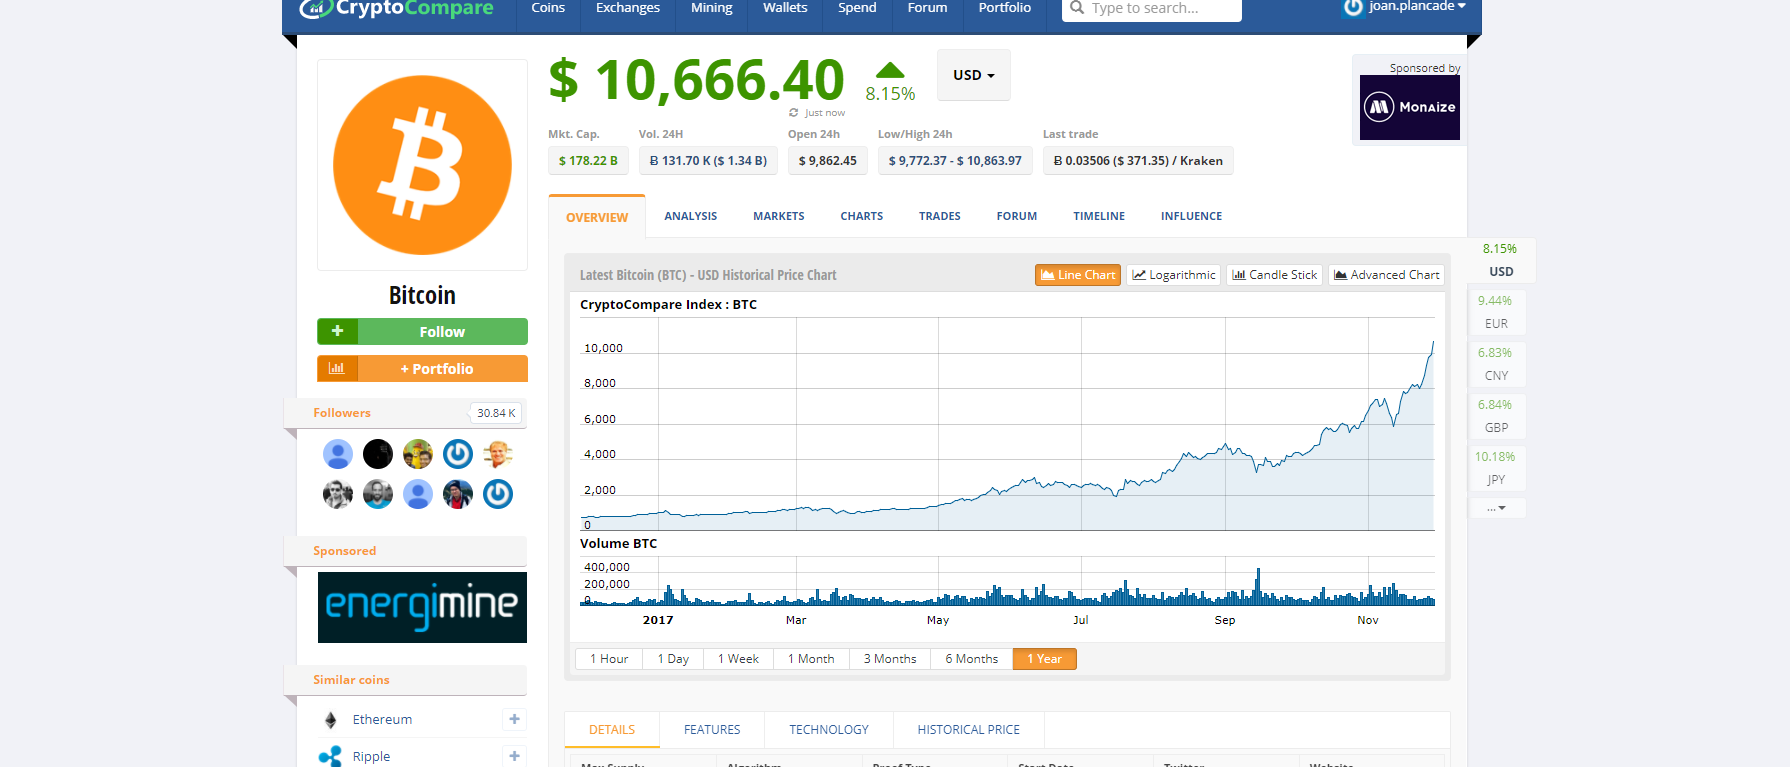This screenshot has height=767, width=1790.
Task: Switch to the Markets tab
Action: (779, 216)
